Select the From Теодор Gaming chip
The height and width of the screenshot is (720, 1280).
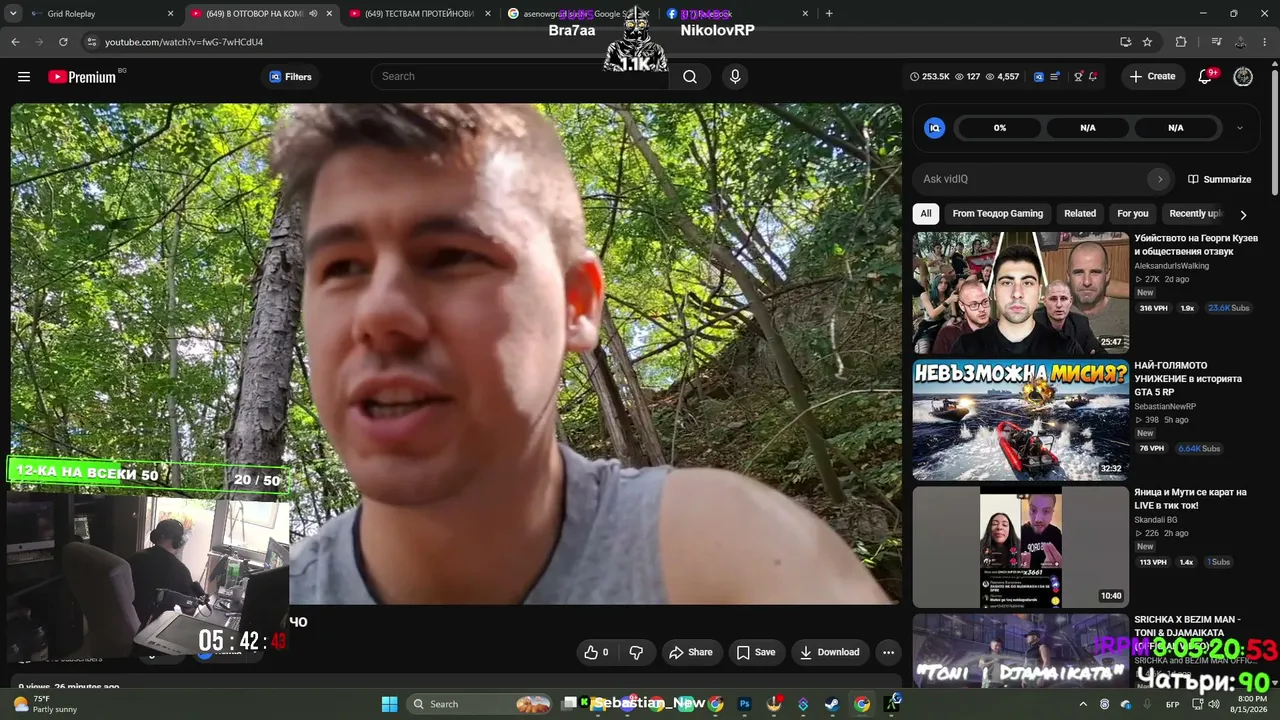point(998,213)
